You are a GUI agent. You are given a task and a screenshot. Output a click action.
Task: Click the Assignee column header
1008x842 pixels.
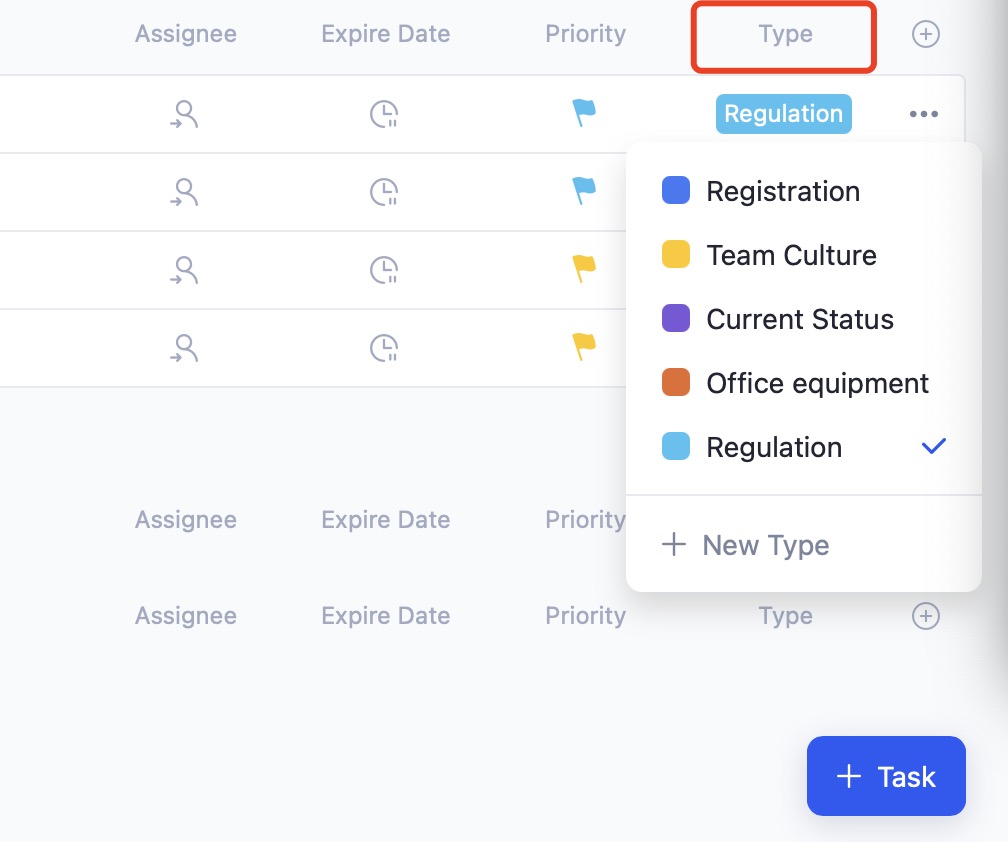coord(185,33)
